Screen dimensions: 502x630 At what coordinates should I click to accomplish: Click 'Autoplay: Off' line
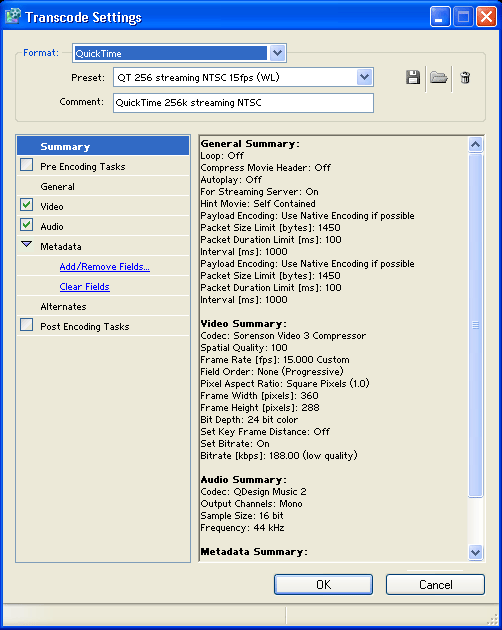click(231, 180)
